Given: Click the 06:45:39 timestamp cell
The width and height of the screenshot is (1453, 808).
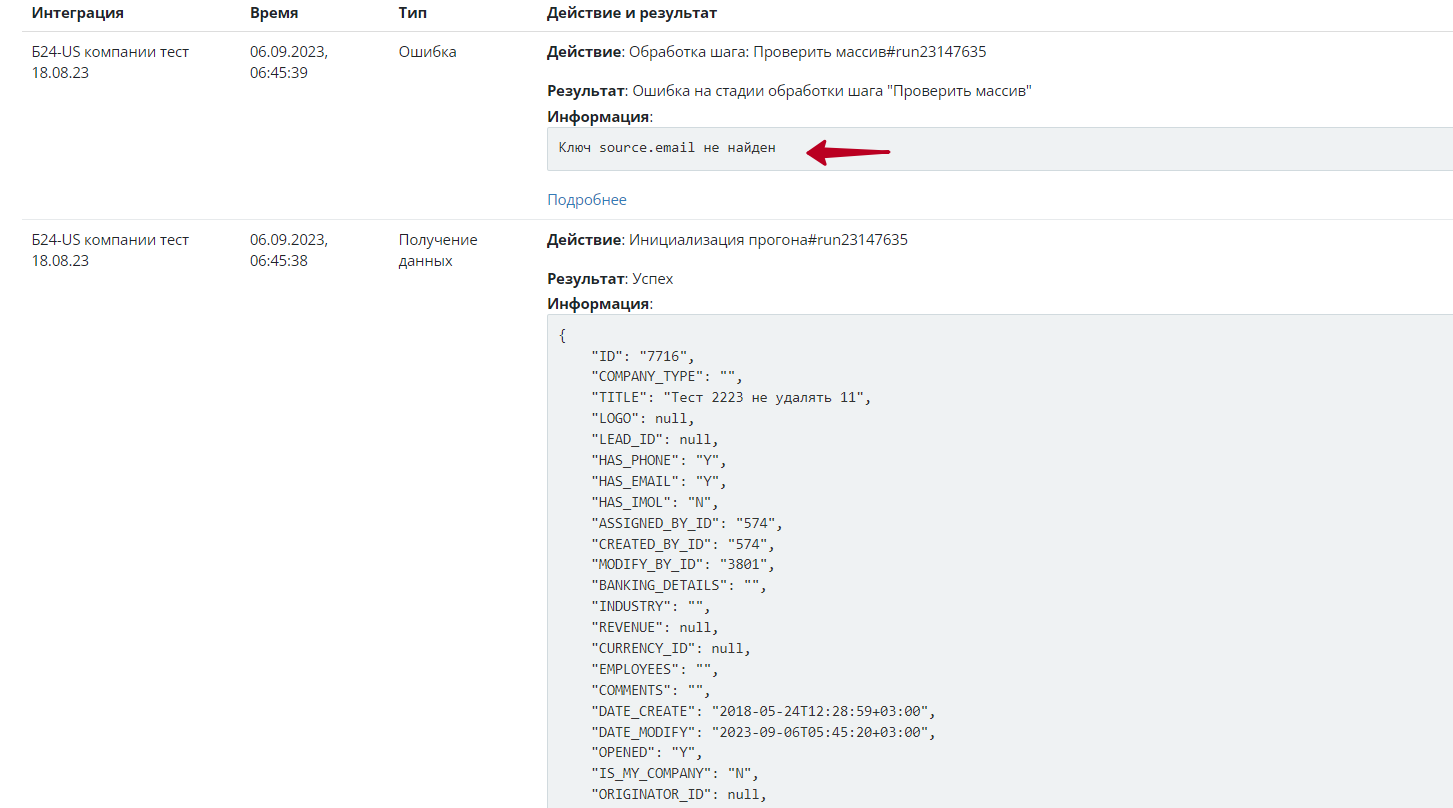Looking at the screenshot, I should (289, 62).
